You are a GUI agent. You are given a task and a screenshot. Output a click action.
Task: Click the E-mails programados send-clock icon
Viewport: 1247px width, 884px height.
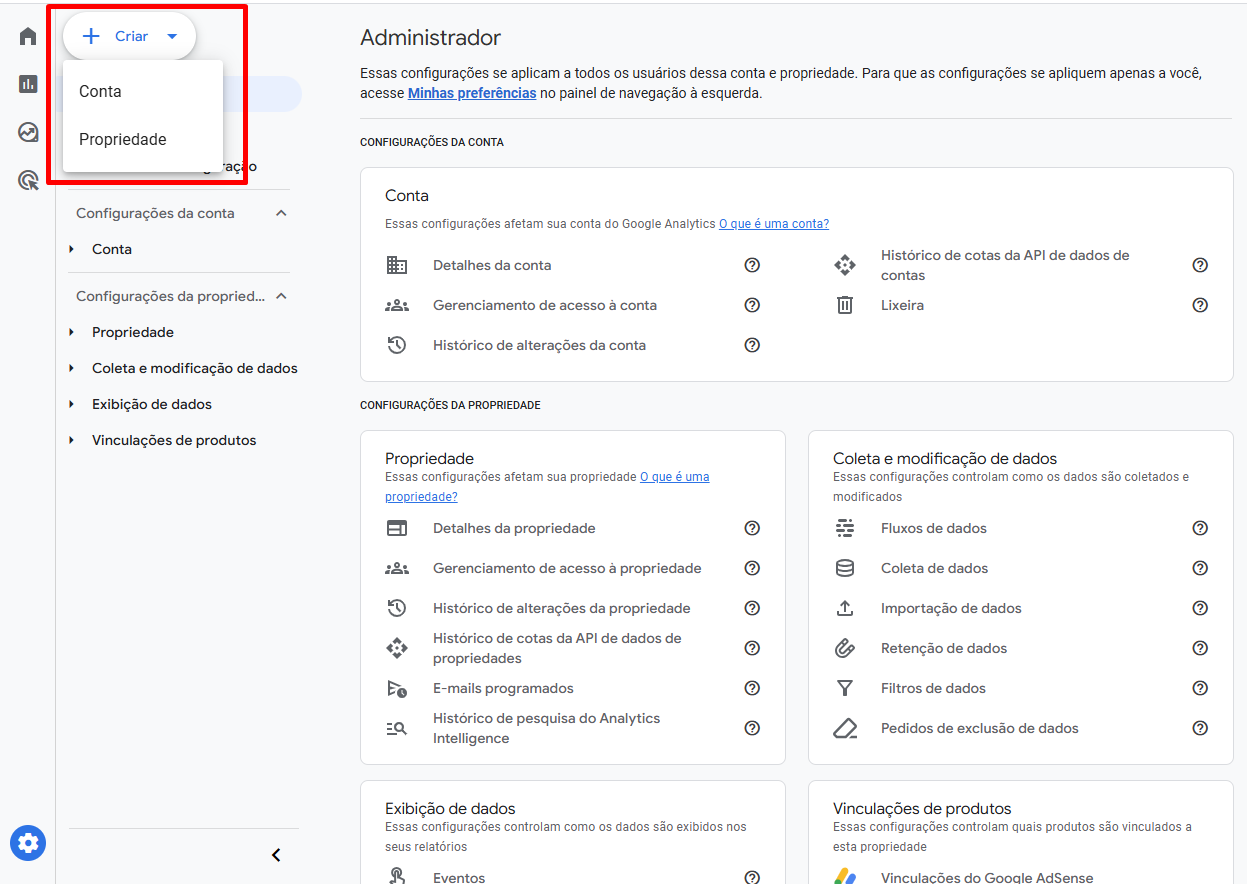(x=397, y=688)
